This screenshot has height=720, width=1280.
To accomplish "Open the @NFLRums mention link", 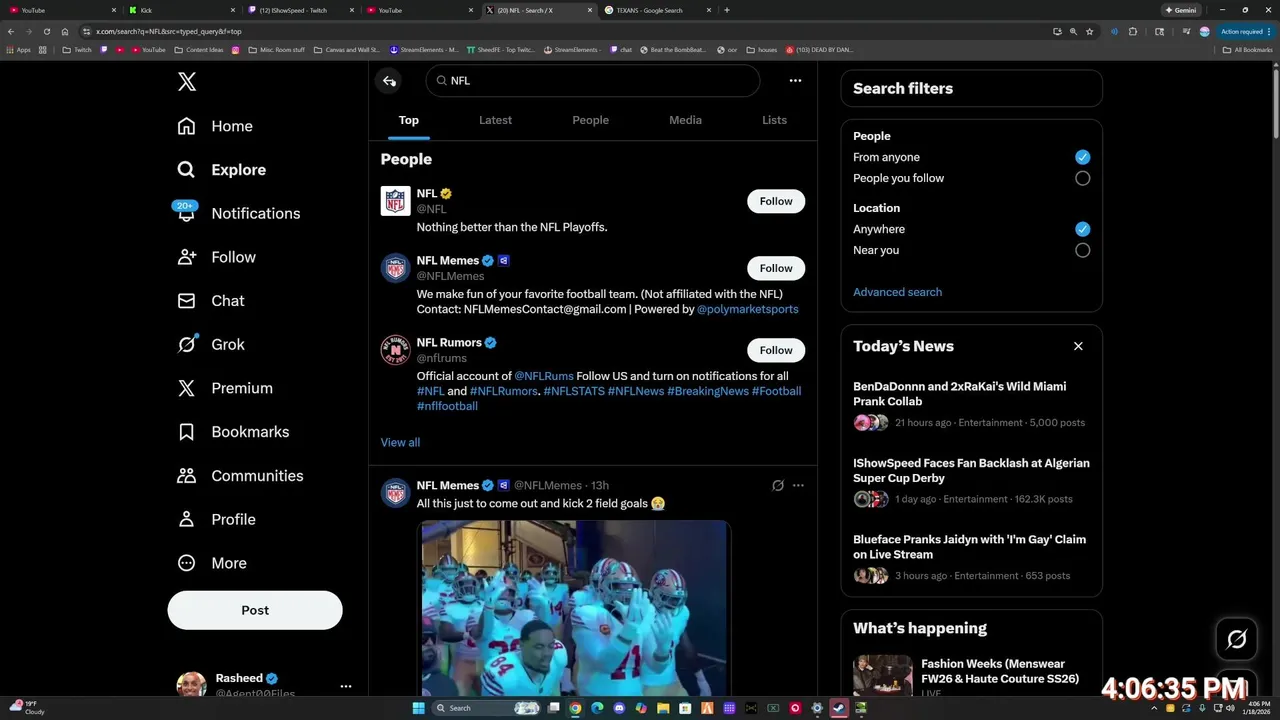I will coord(544,376).
